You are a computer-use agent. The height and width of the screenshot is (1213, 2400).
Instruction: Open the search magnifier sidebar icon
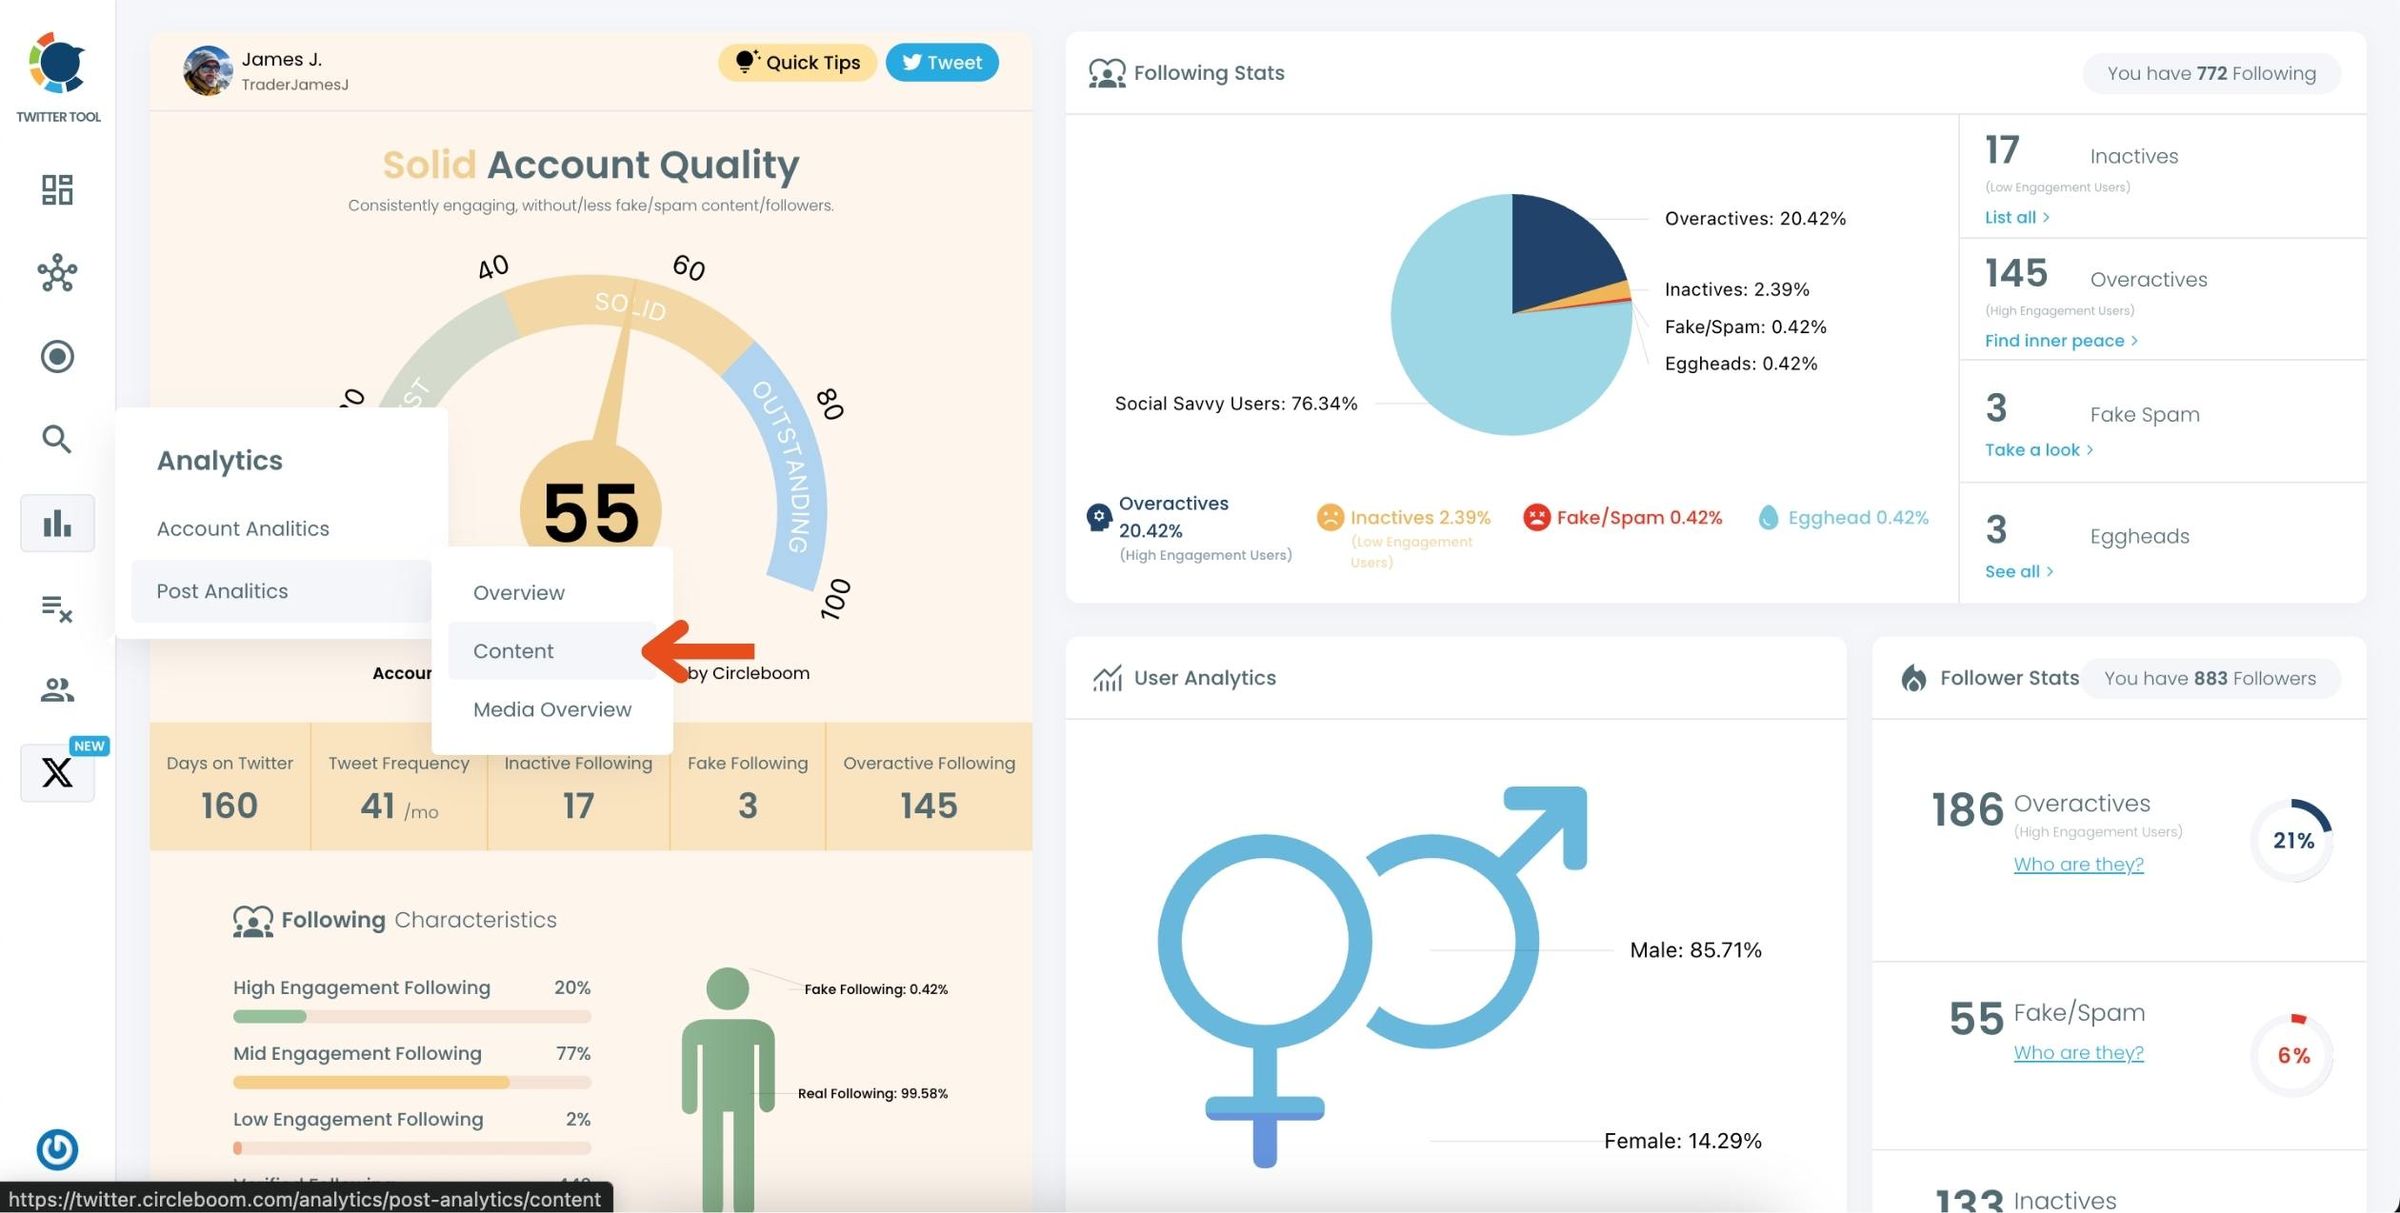tap(57, 439)
